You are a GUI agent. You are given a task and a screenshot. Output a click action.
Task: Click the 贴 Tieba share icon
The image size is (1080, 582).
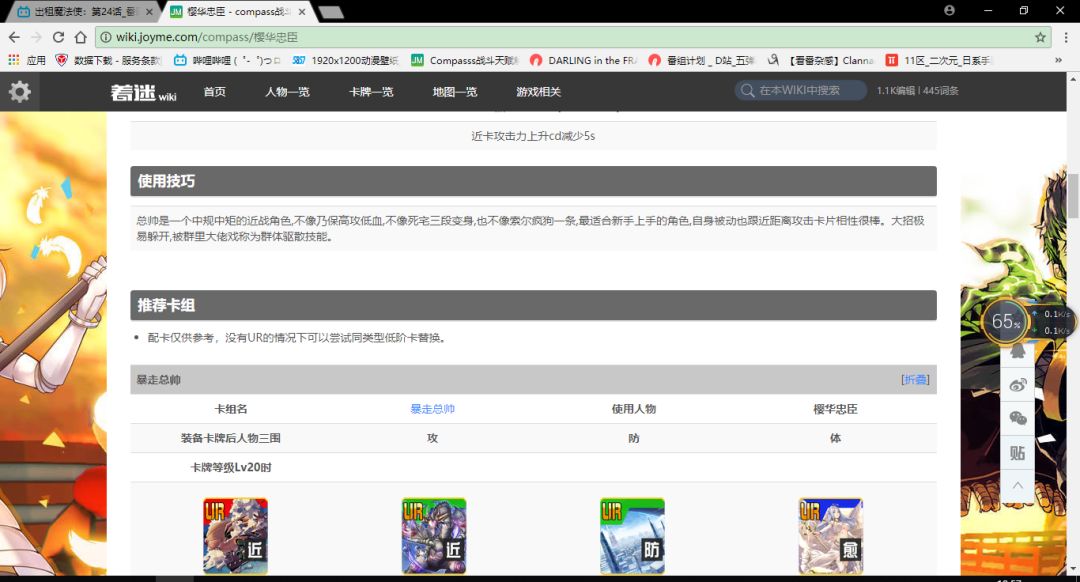pyautogui.click(x=1019, y=452)
